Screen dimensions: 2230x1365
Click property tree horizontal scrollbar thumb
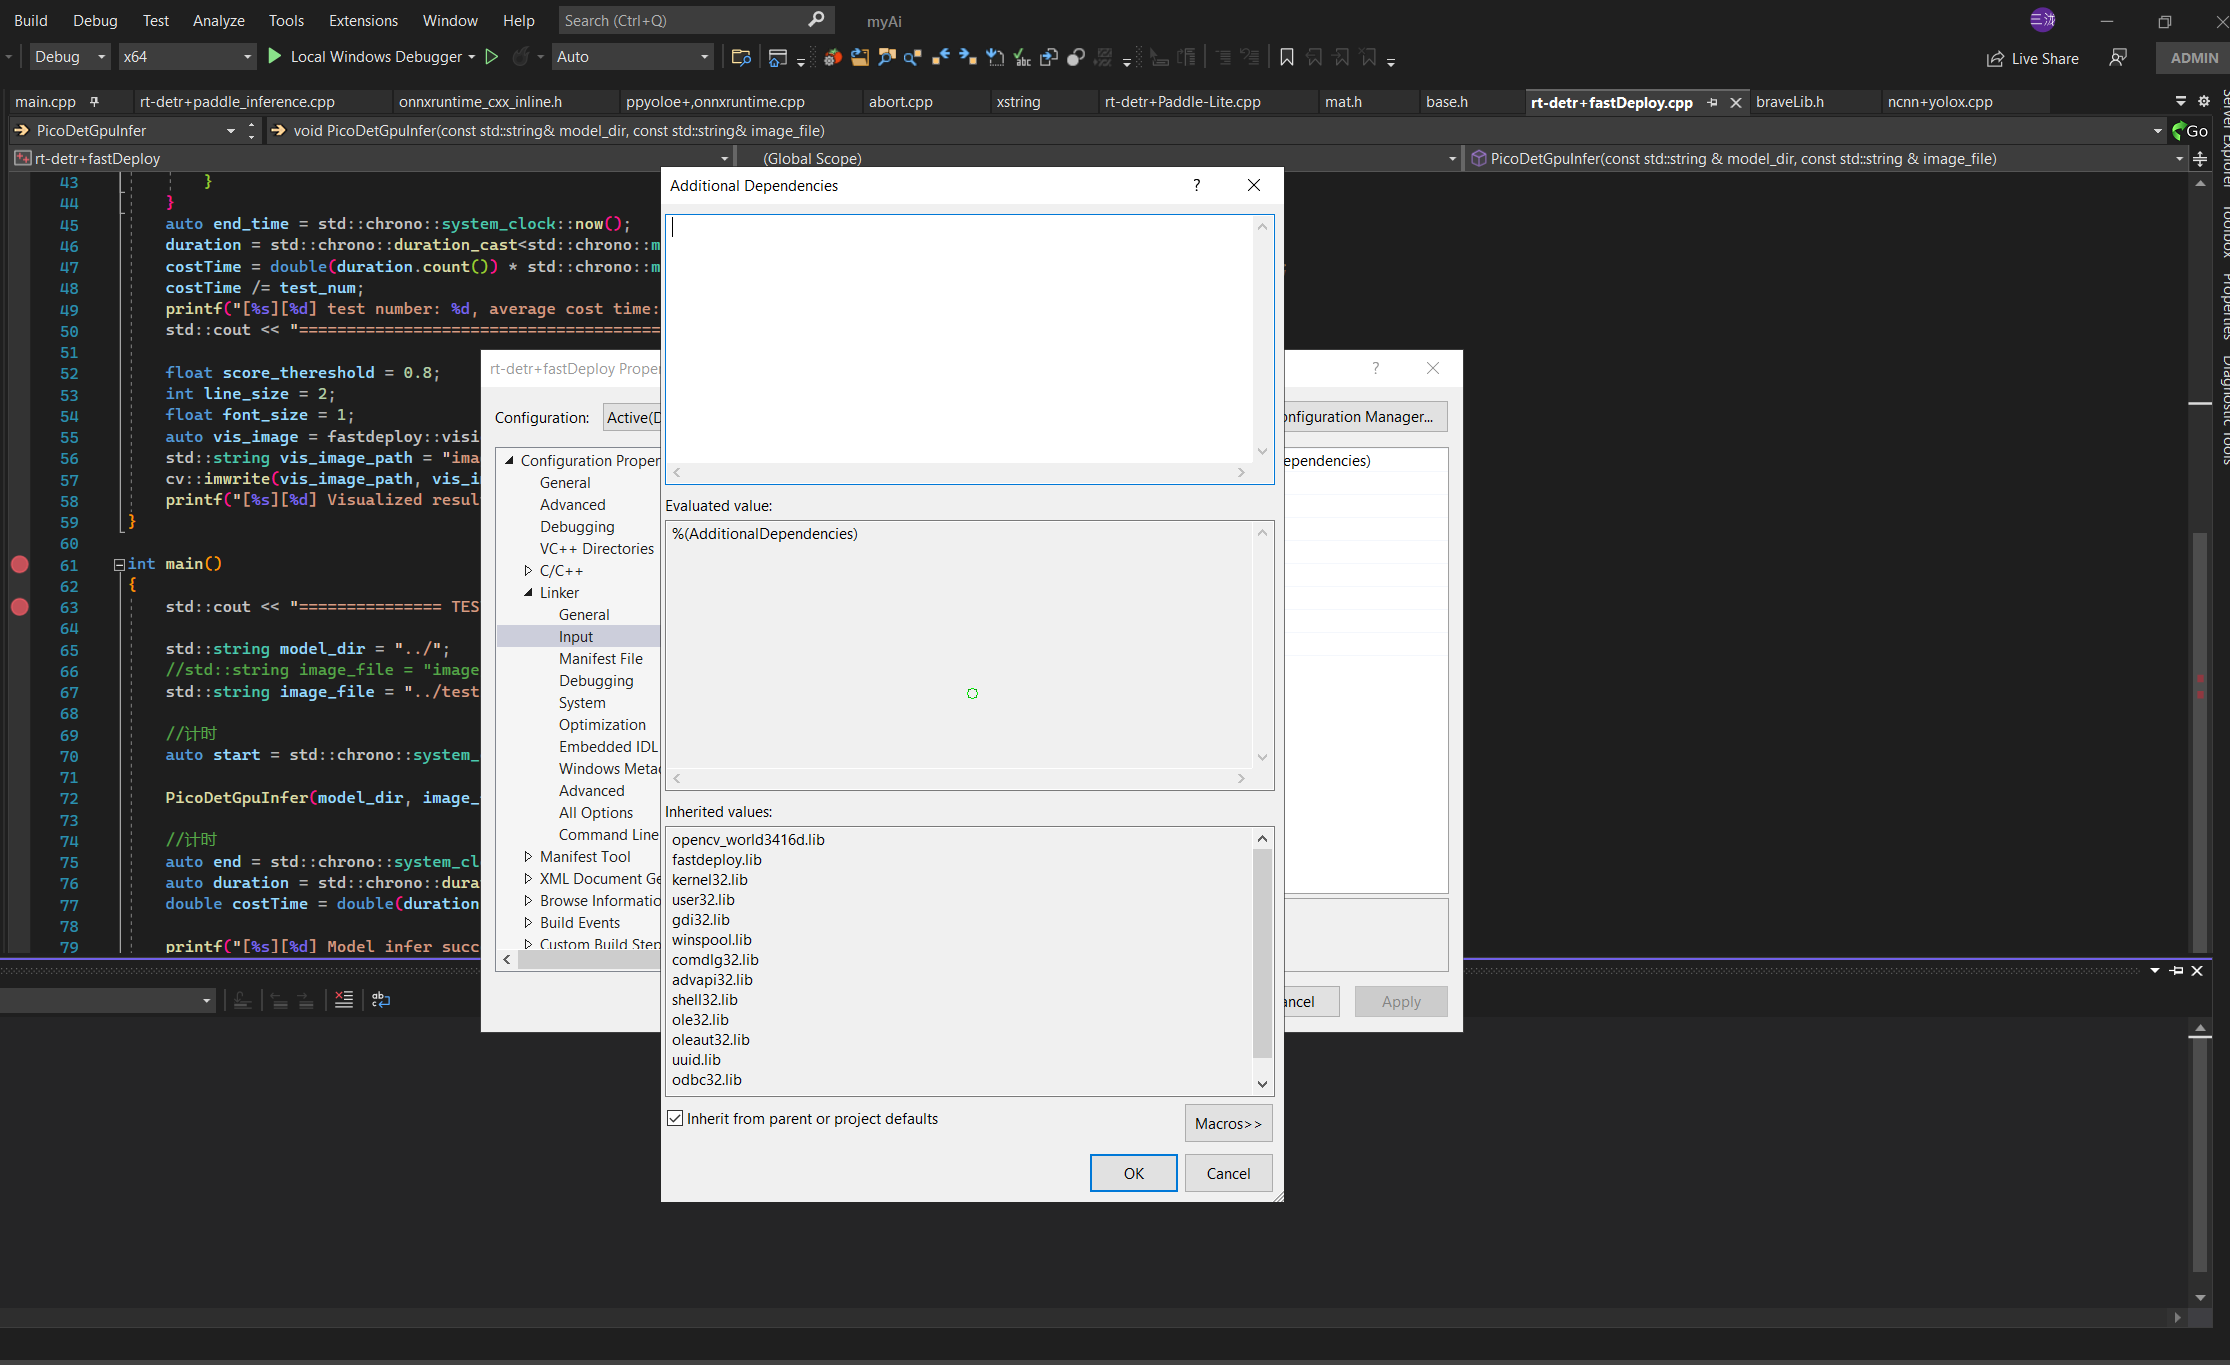(x=588, y=960)
